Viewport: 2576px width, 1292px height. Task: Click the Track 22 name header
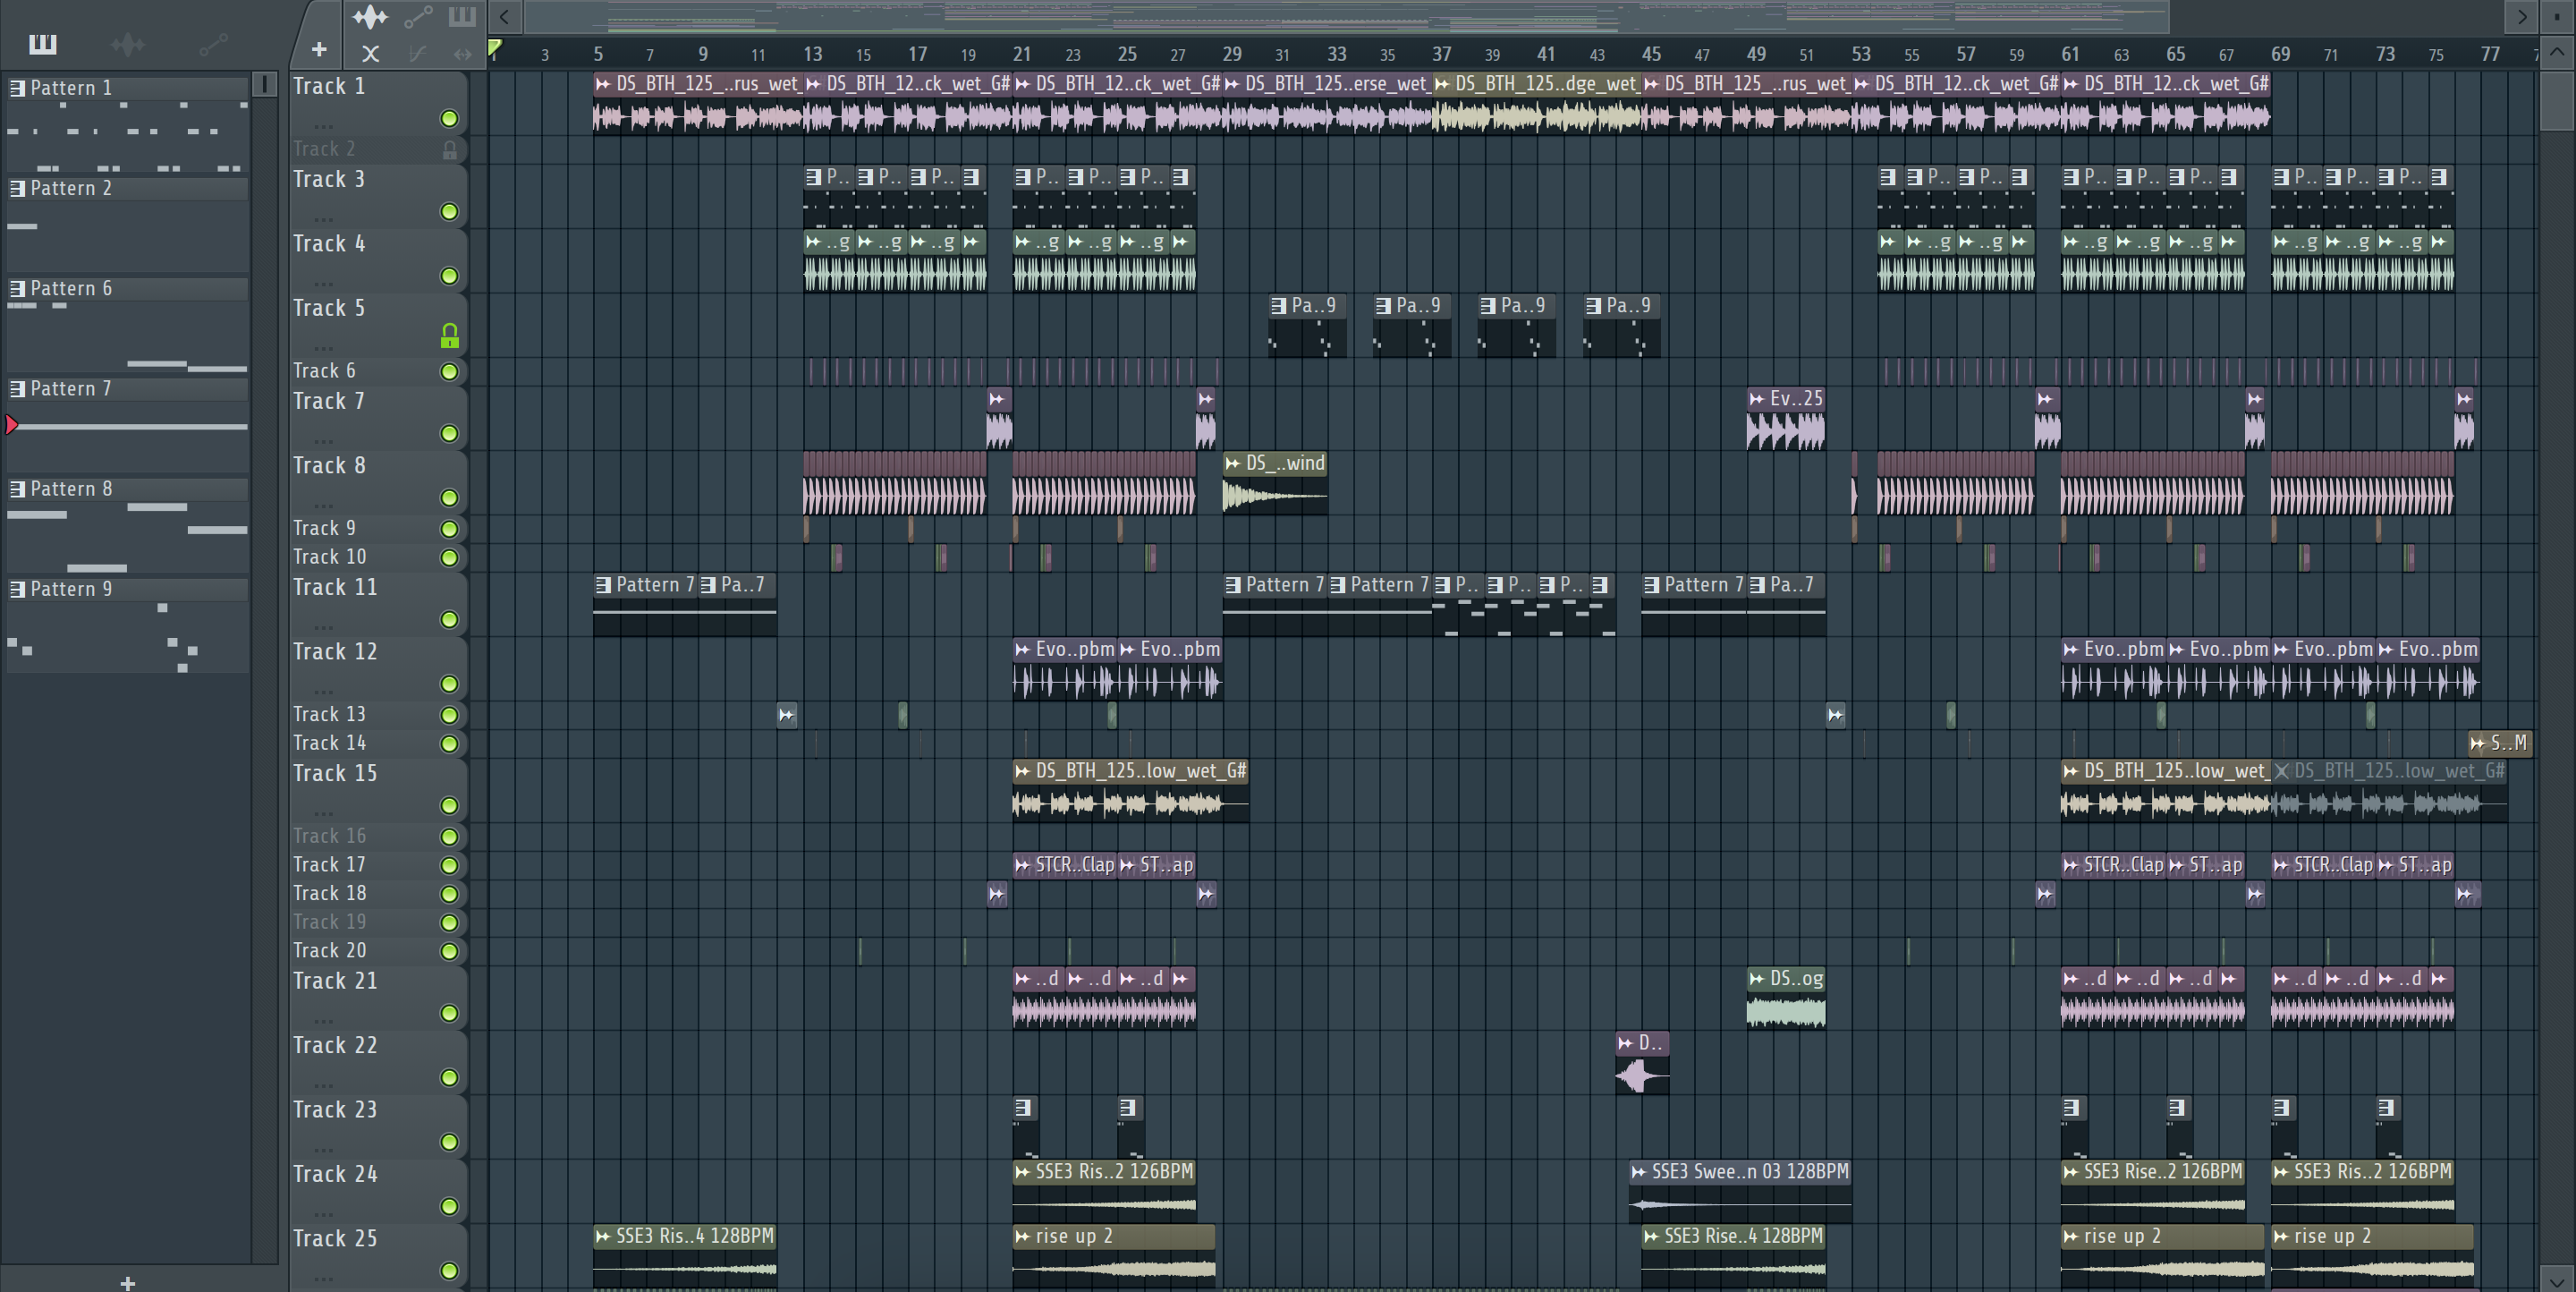[x=335, y=1046]
